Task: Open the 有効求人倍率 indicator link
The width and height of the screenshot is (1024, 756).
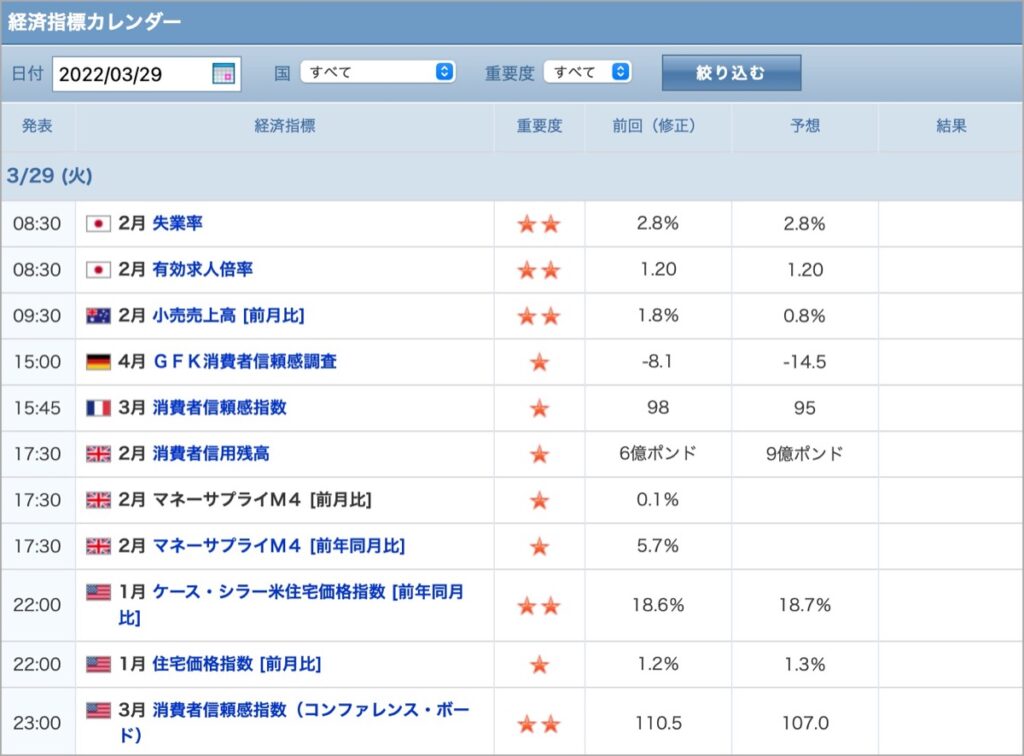Action: (202, 269)
